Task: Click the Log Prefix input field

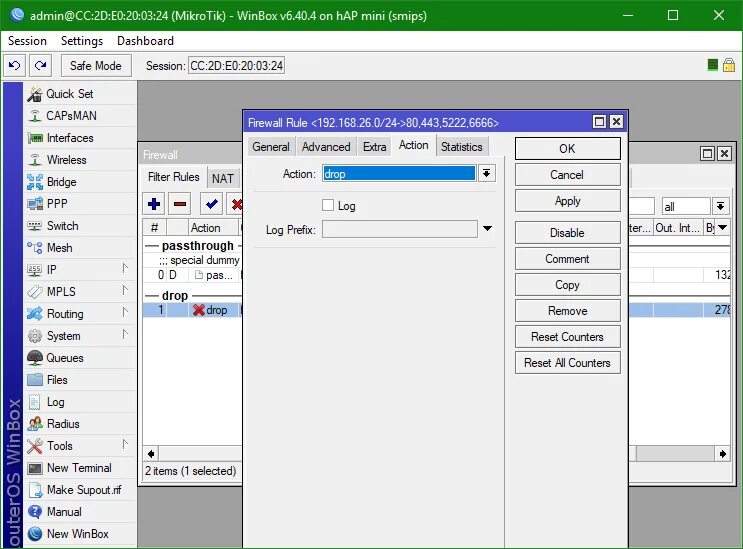Action: pyautogui.click(x=400, y=229)
